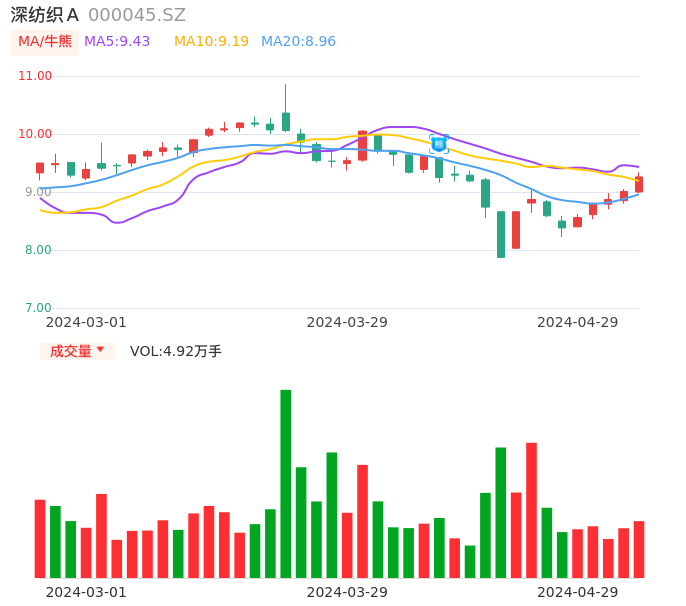Click the 2024-03-29 date under the price chart
686x606 pixels.
pyautogui.click(x=347, y=322)
